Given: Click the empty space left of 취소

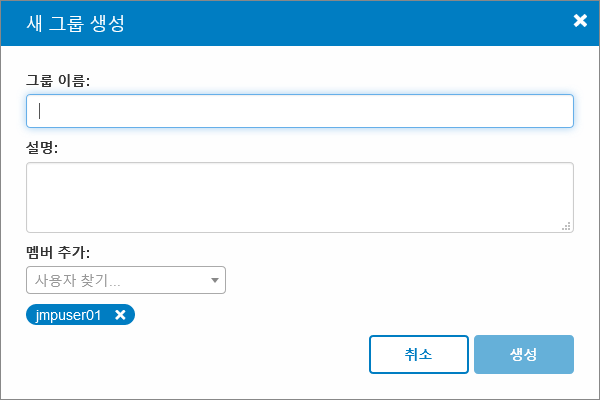Looking at the screenshot, I should pos(200,354).
